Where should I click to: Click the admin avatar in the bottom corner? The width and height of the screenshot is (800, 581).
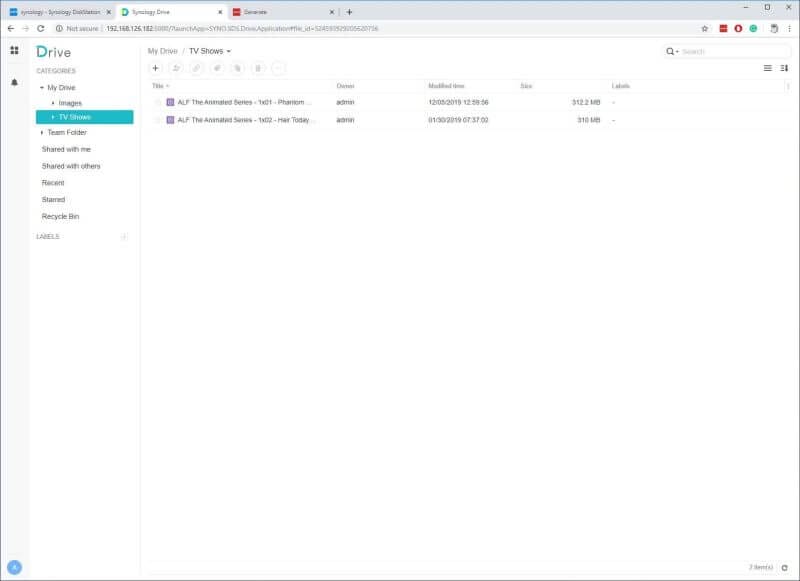click(12, 569)
